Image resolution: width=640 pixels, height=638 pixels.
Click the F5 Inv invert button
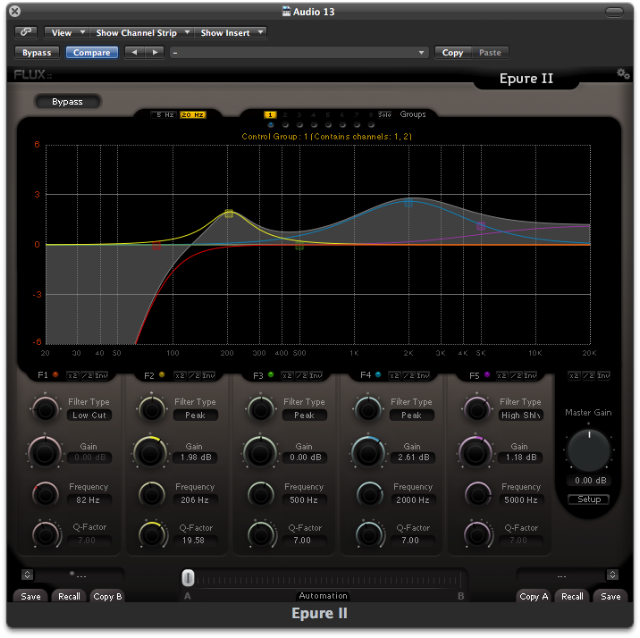tap(530, 375)
